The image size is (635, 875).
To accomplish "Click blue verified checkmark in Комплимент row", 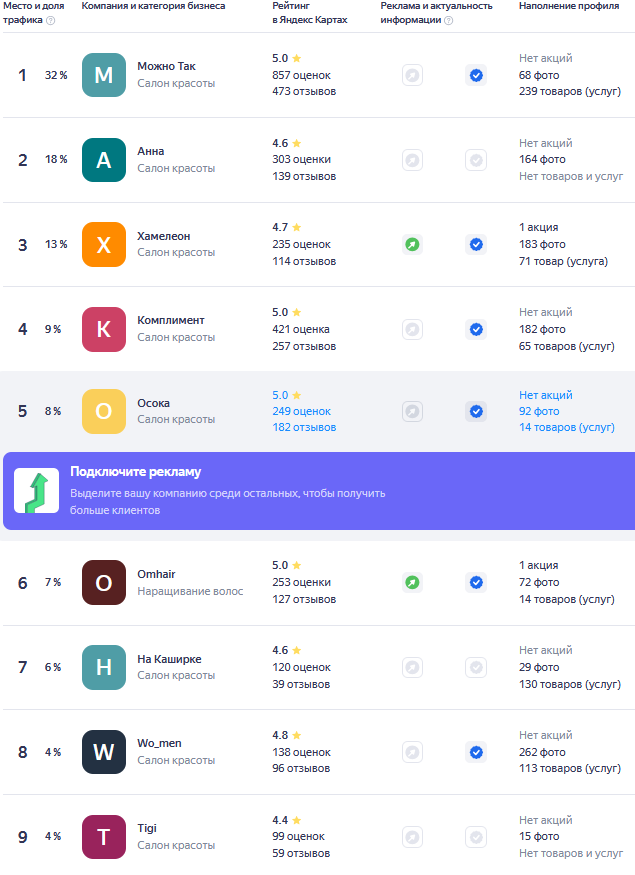I will pyautogui.click(x=476, y=329).
